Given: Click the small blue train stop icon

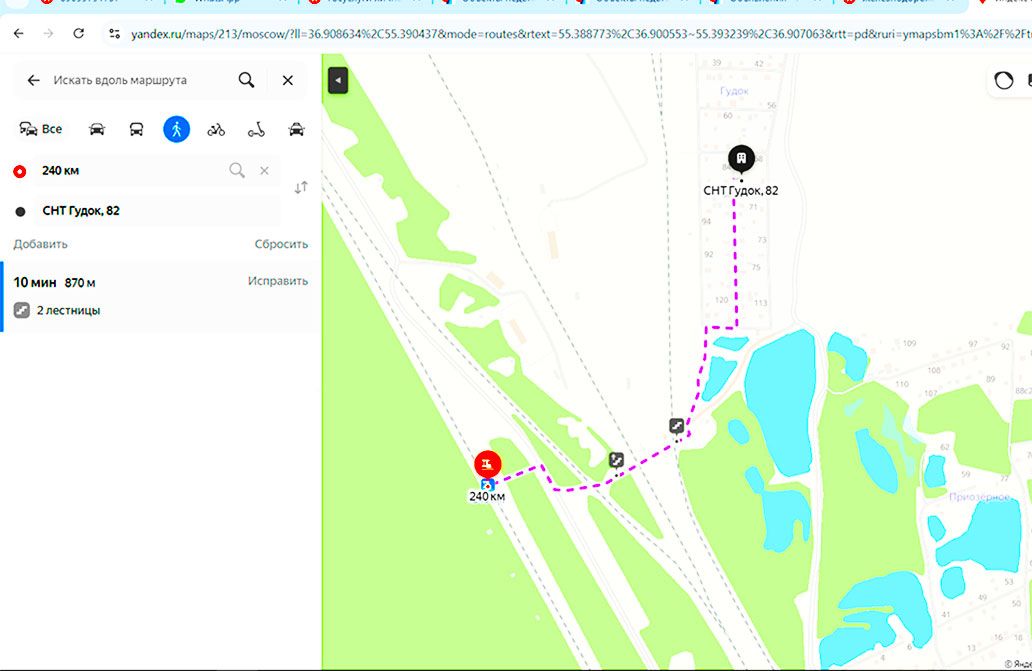Looking at the screenshot, I should (488, 485).
